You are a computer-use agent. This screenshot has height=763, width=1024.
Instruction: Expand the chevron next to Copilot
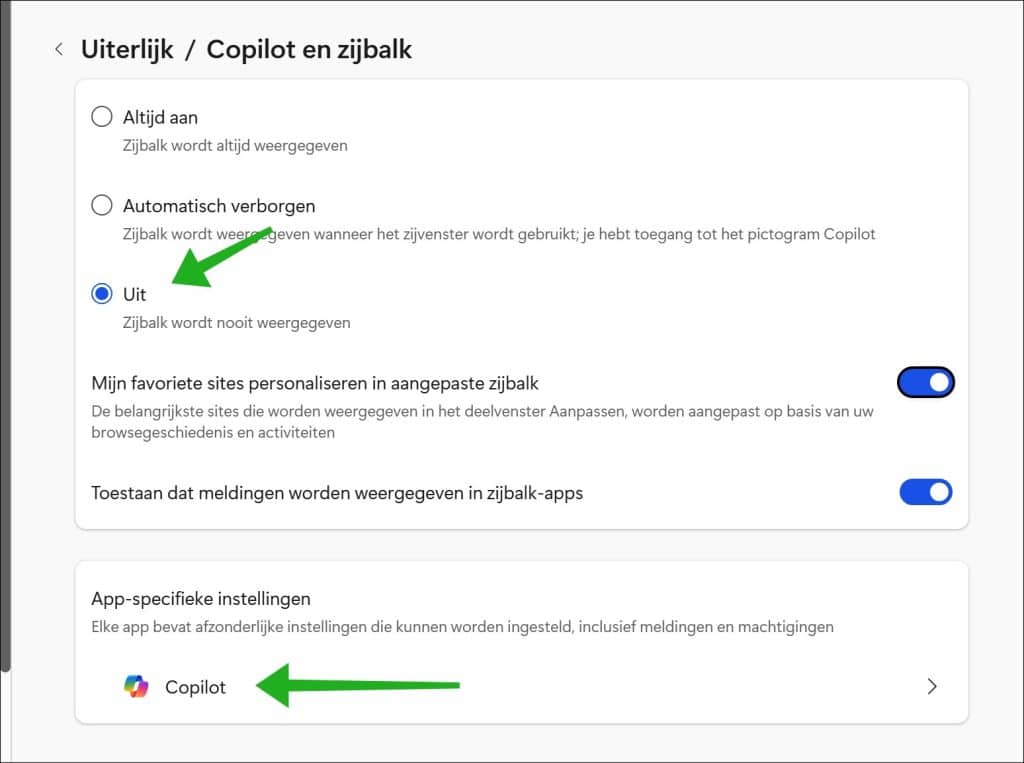[x=931, y=686]
